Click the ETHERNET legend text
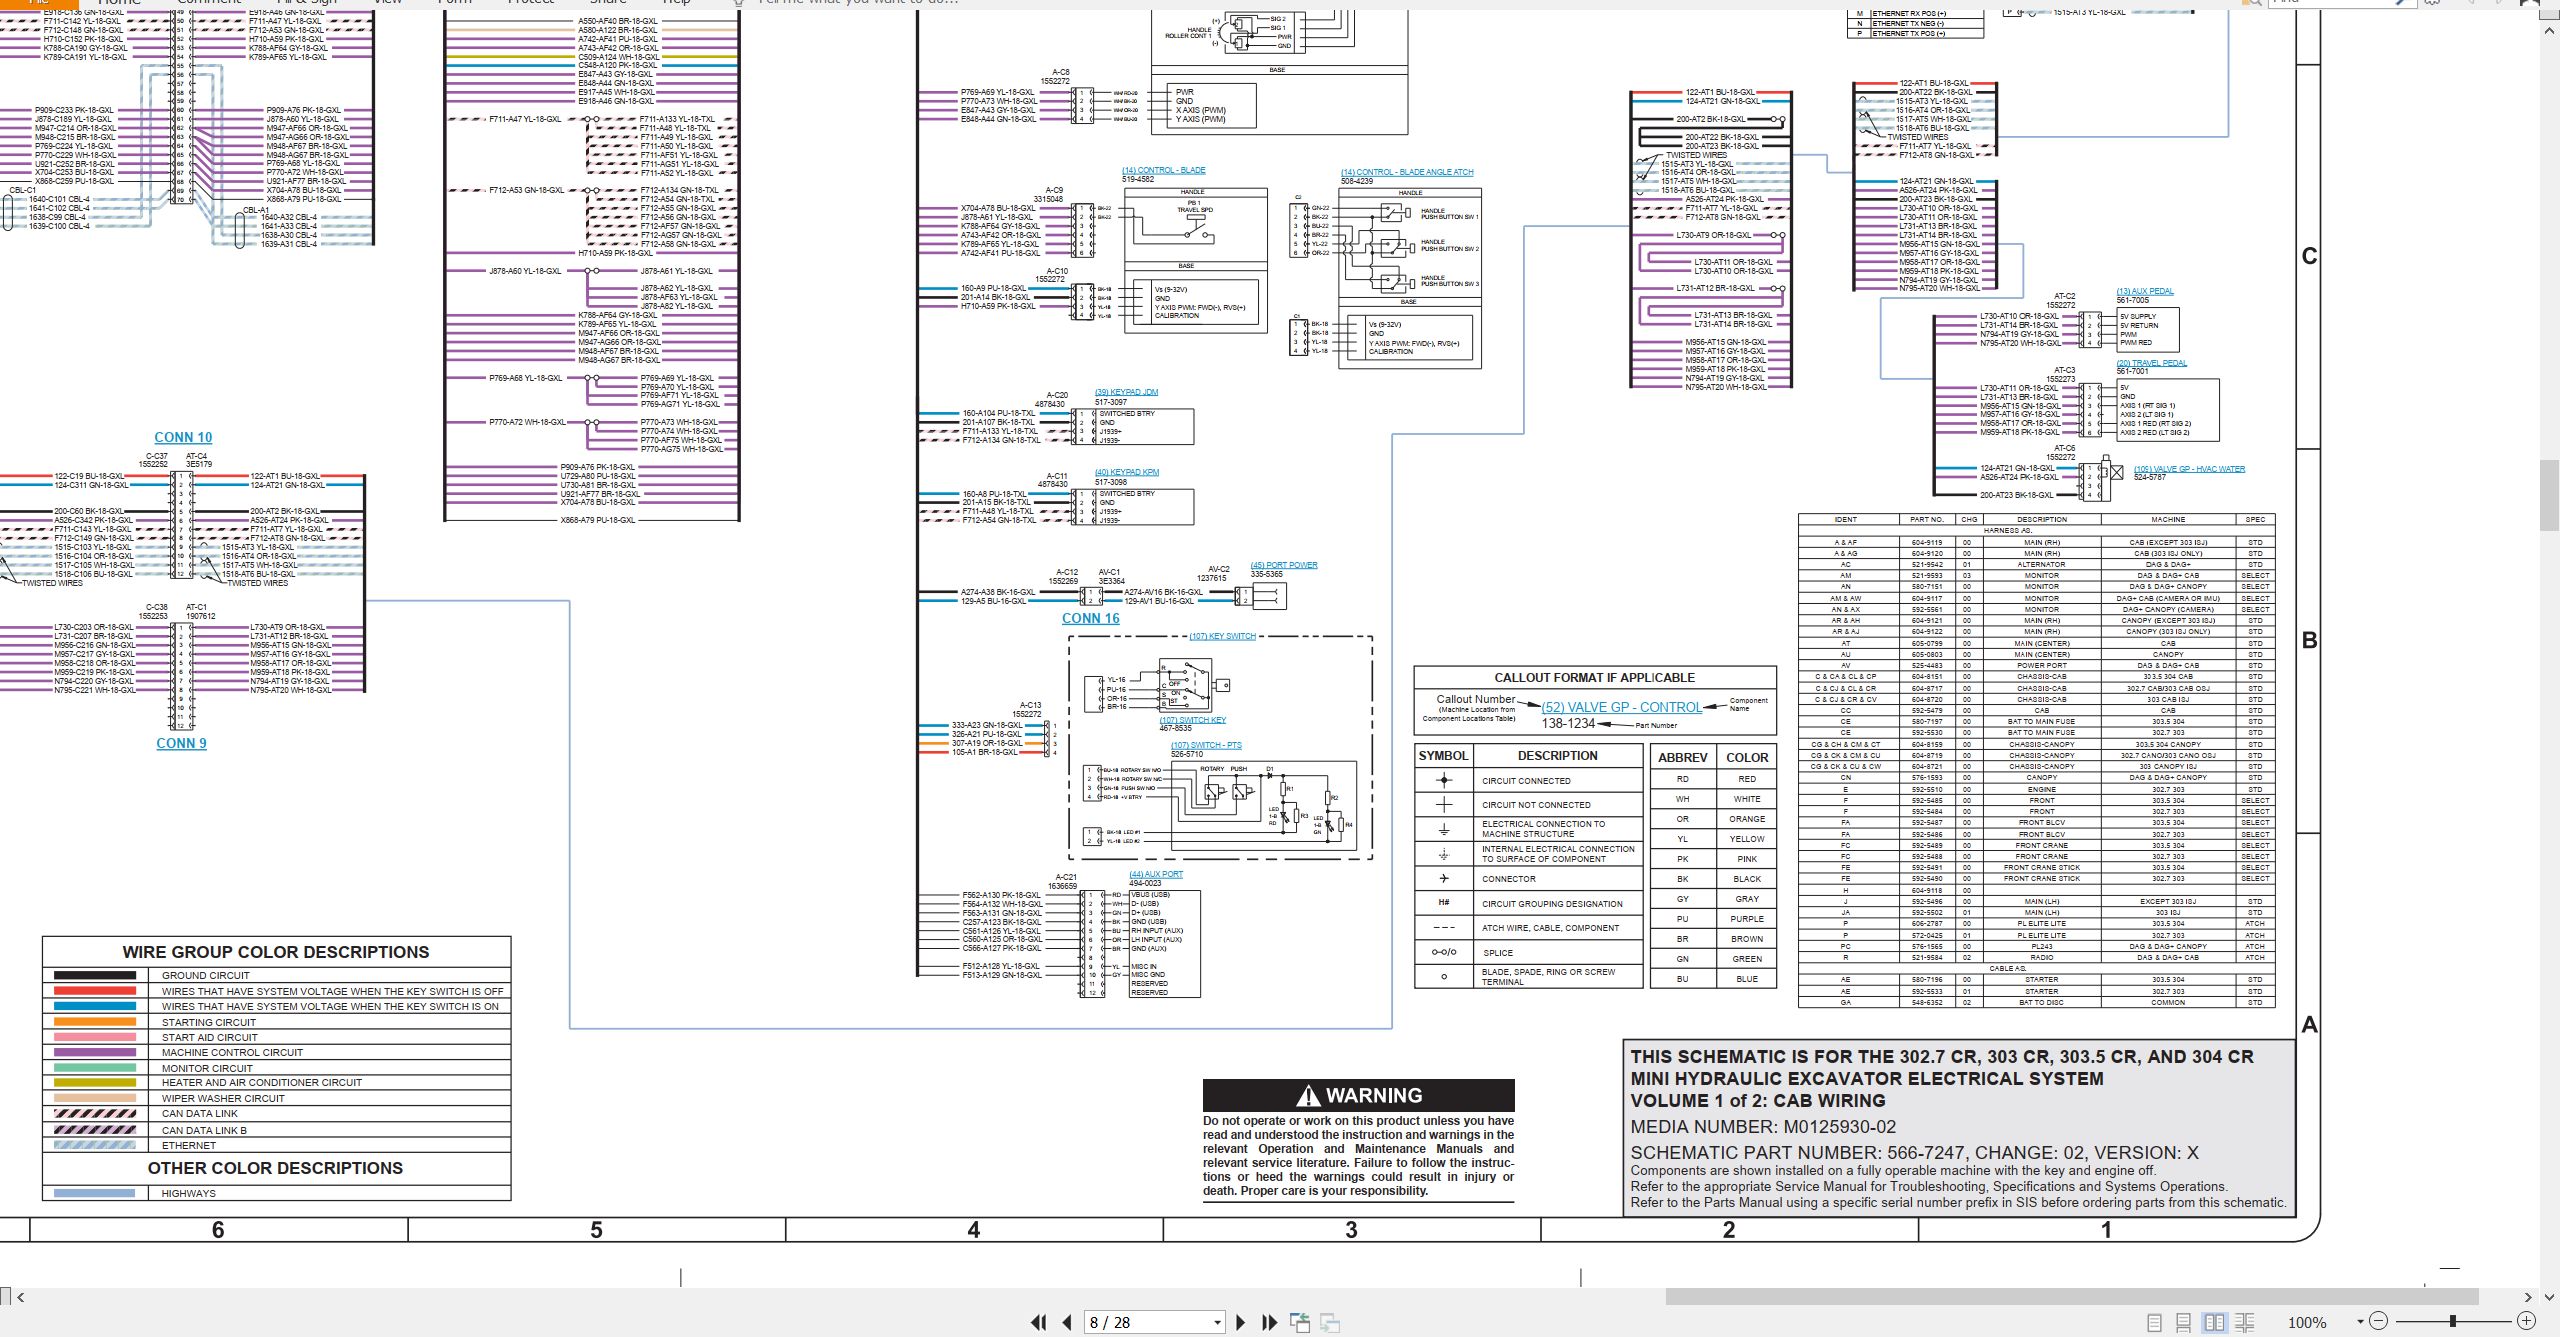The width and height of the screenshot is (2560, 1337). tap(189, 1145)
